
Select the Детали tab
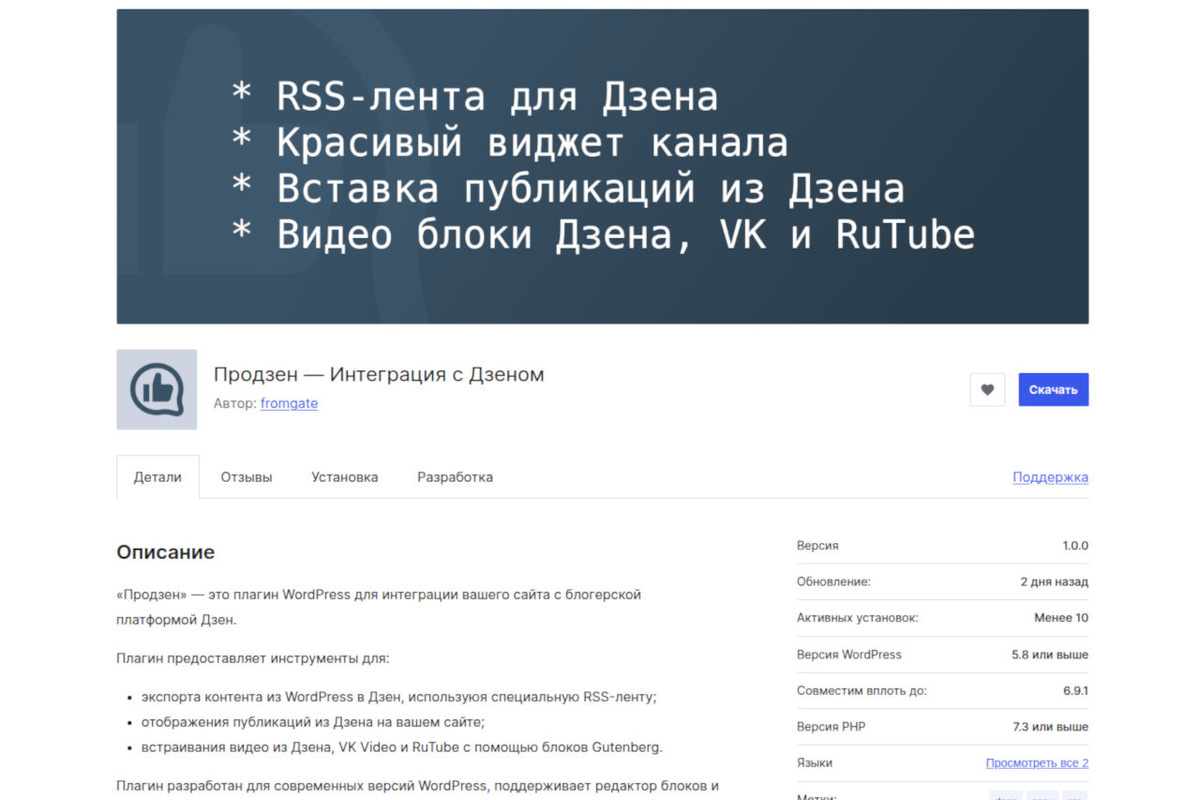(x=158, y=477)
